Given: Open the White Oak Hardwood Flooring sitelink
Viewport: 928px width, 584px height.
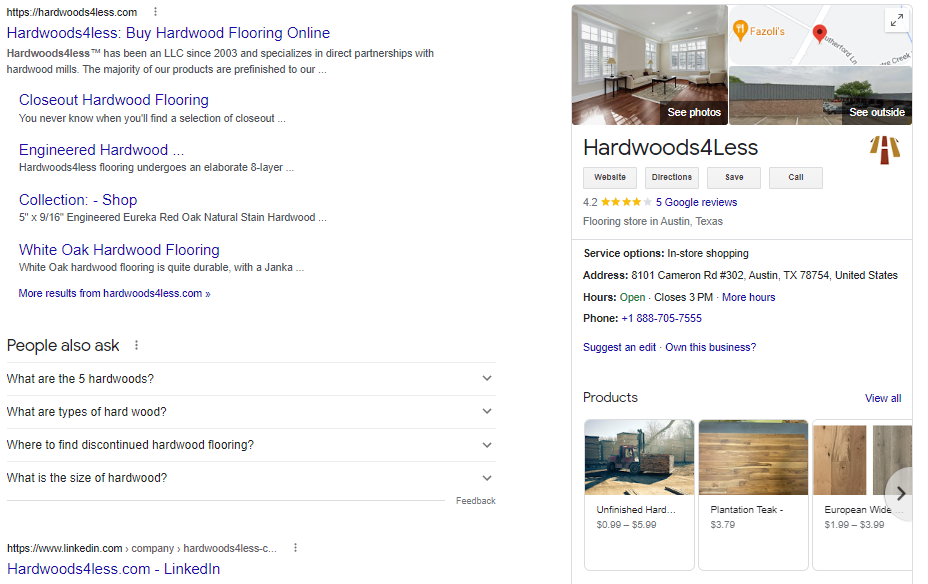Looking at the screenshot, I should pyautogui.click(x=119, y=250).
